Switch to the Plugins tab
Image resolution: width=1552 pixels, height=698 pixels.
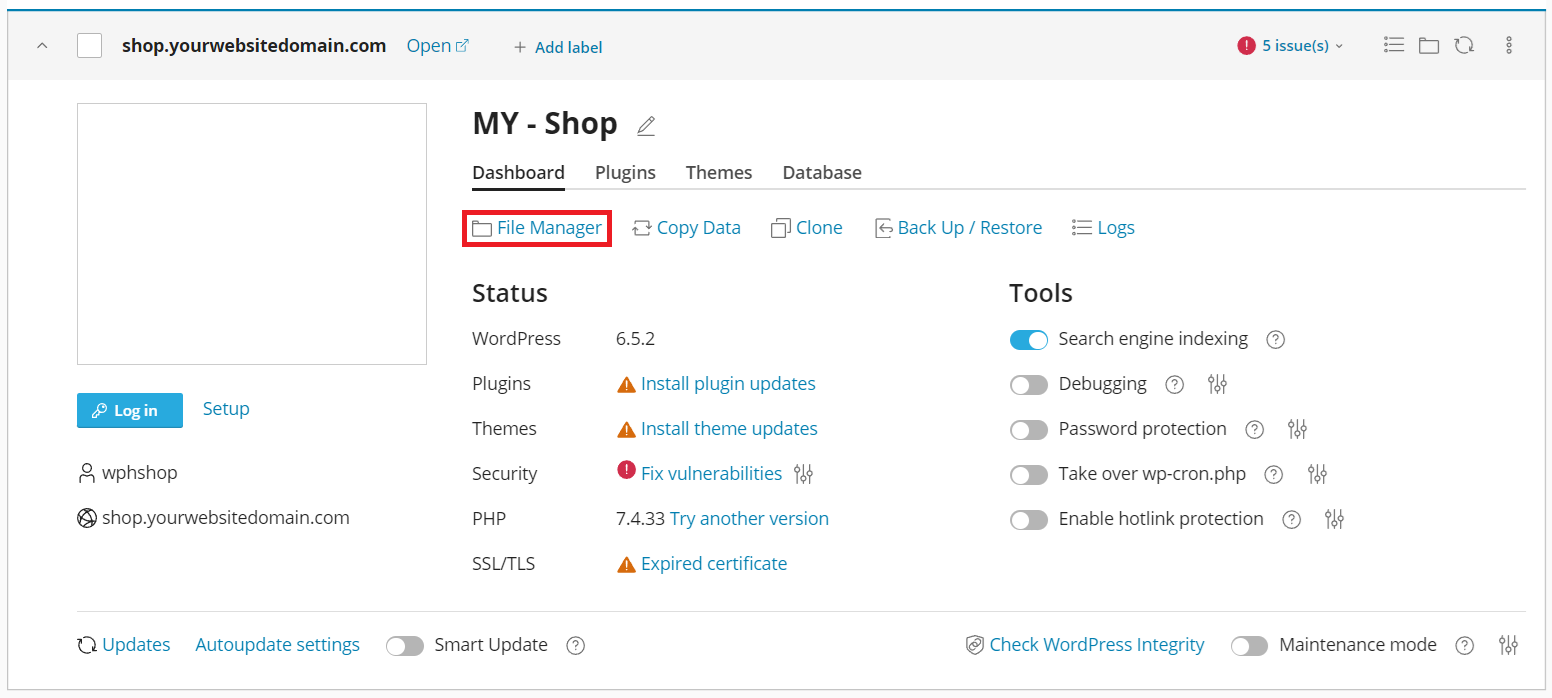[625, 172]
